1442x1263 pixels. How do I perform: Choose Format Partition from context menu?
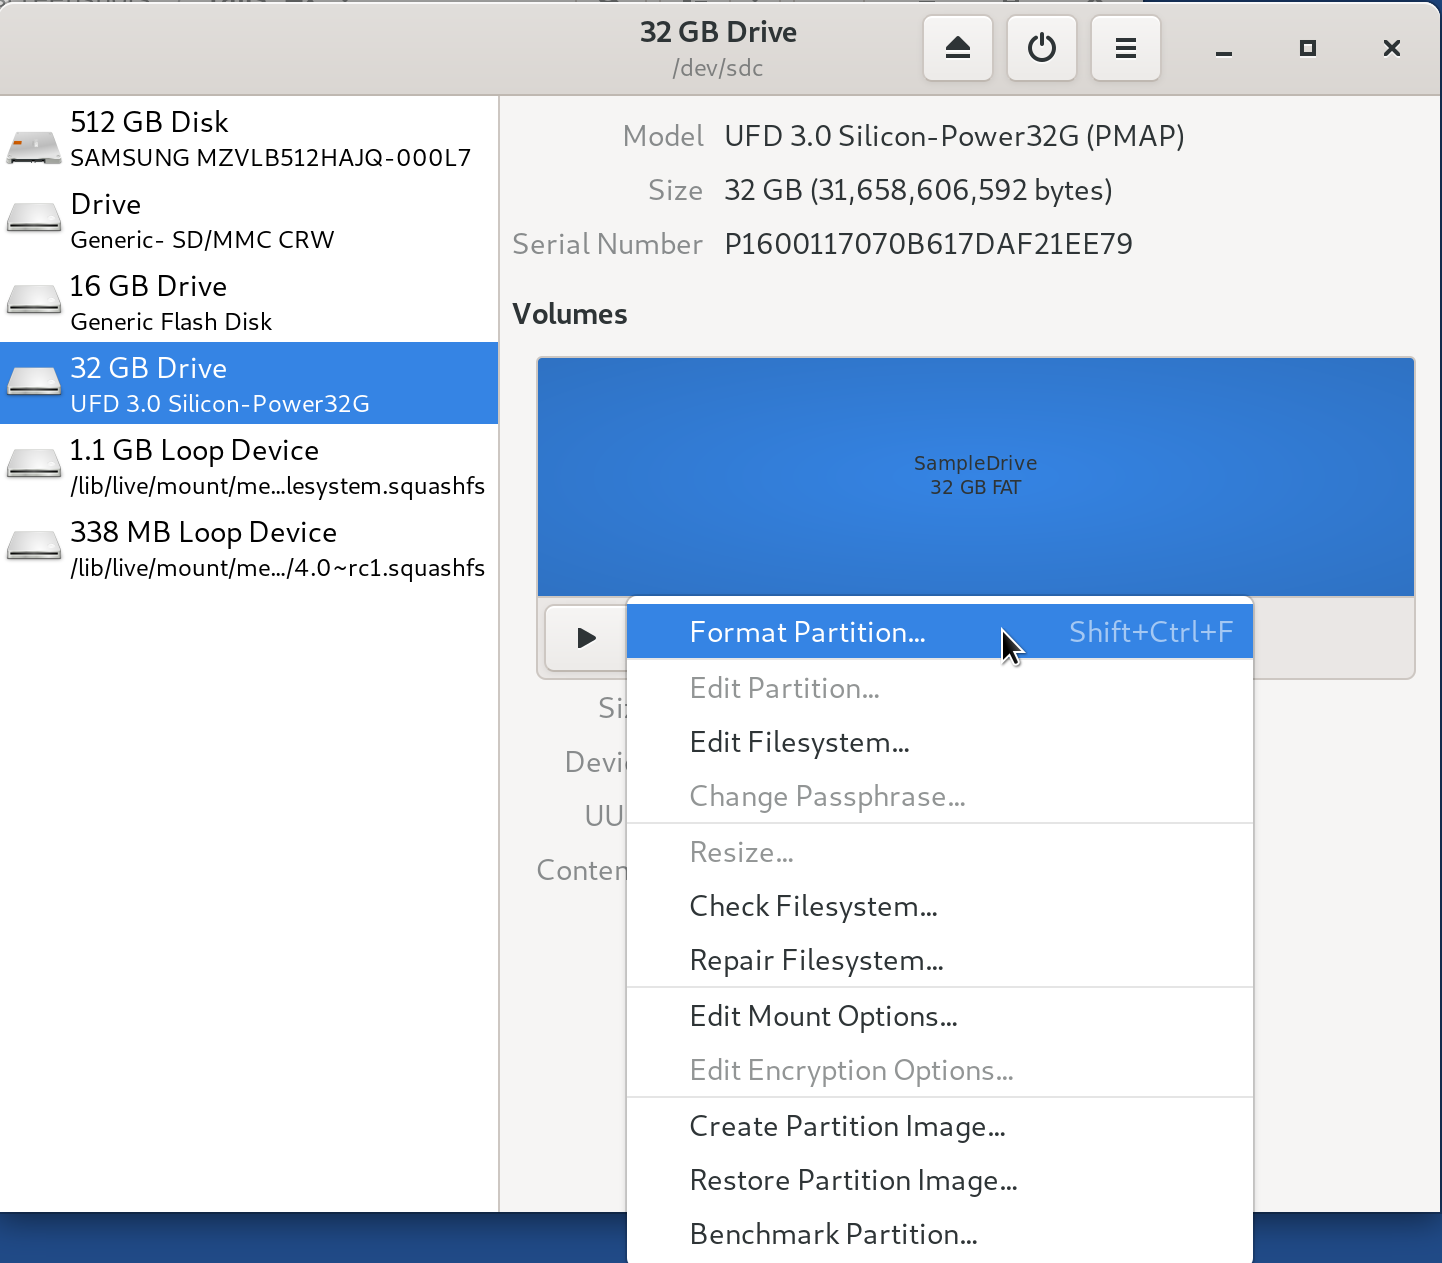coord(807,632)
